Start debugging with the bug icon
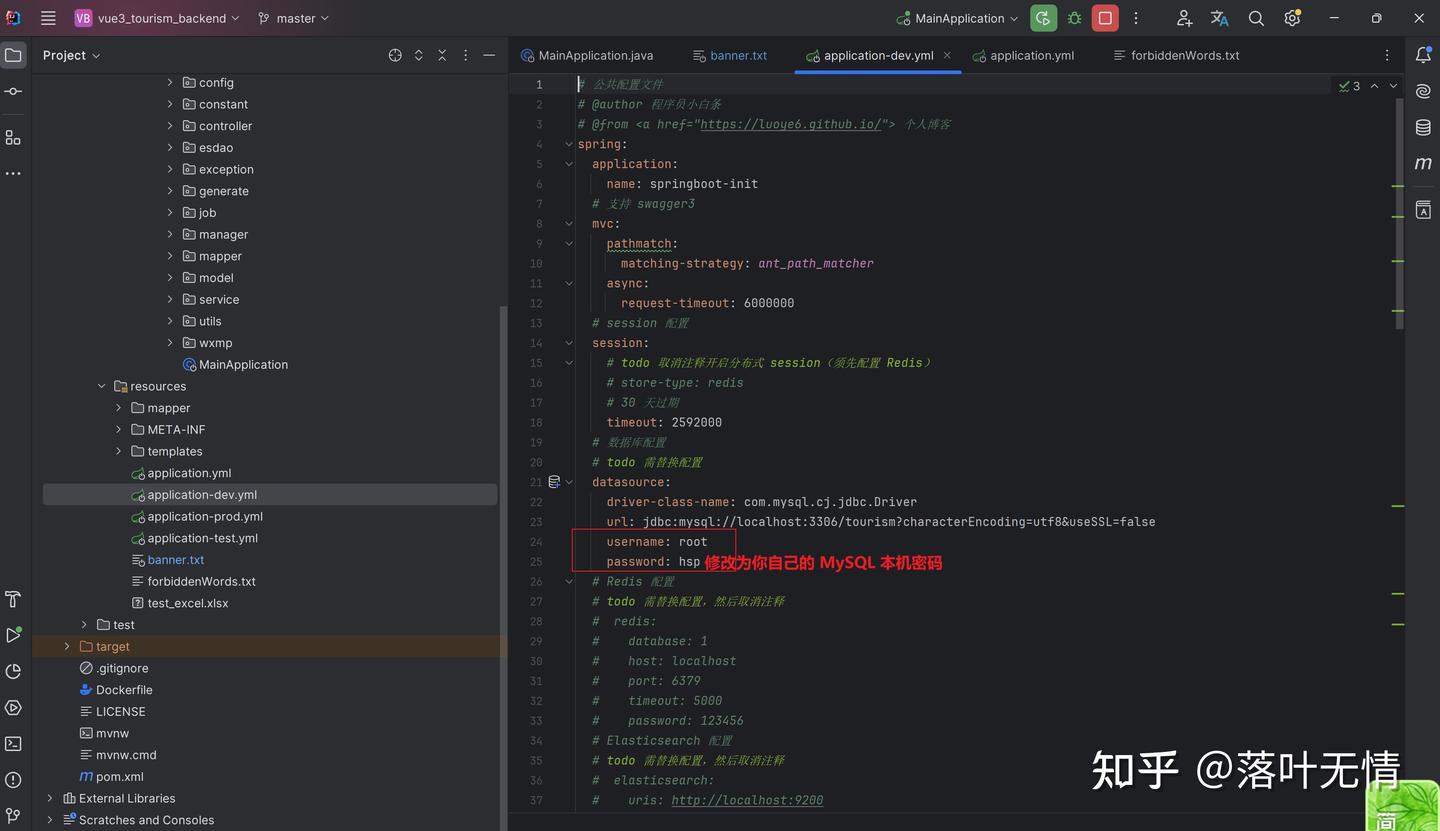The image size is (1440, 831). (1073, 18)
